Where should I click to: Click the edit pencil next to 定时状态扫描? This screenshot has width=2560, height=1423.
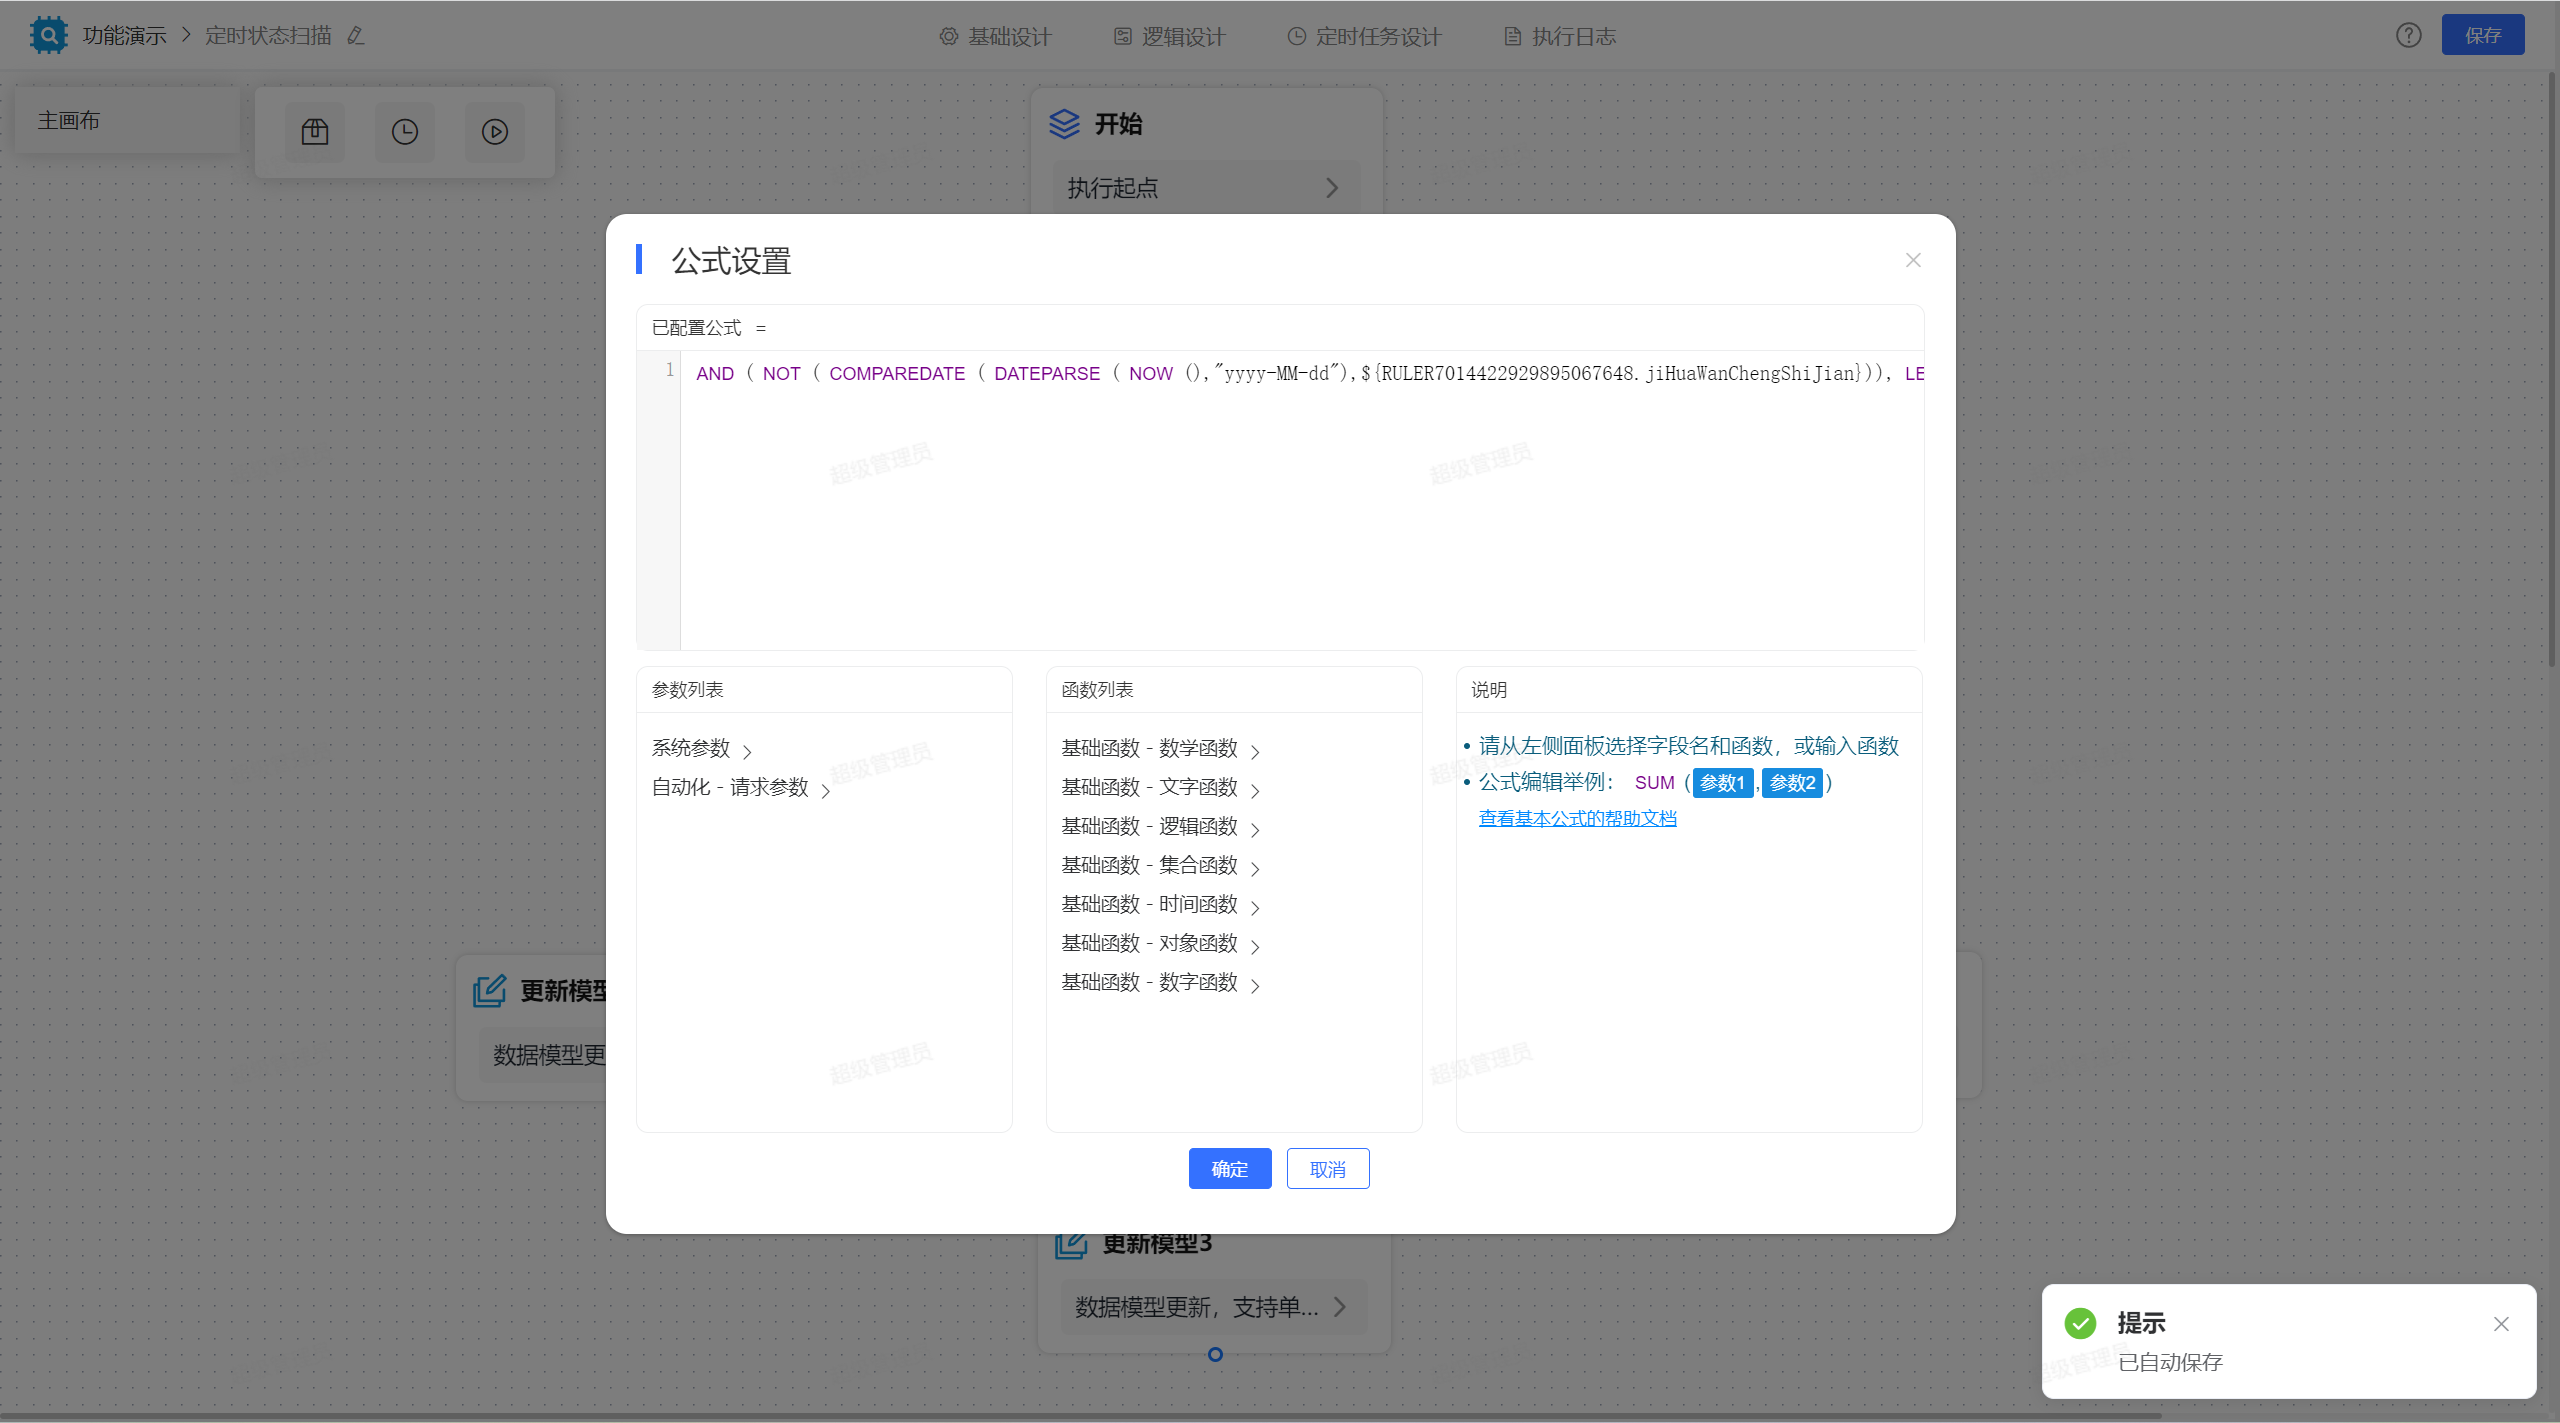(x=356, y=36)
